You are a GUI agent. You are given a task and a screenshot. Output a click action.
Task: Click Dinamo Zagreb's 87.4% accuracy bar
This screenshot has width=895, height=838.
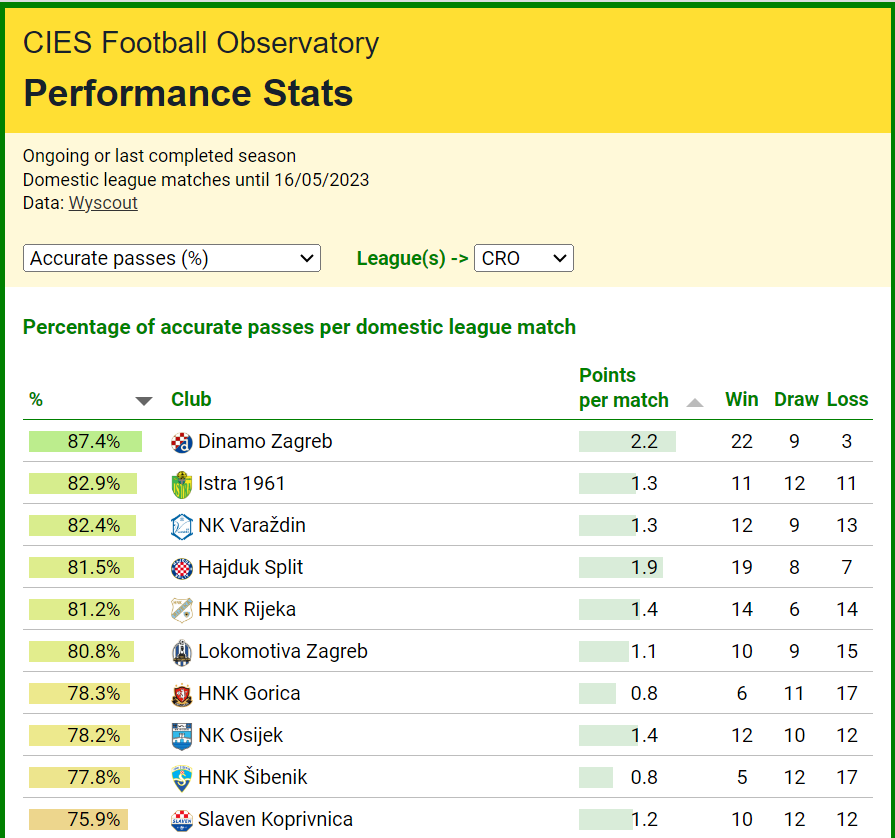[86, 442]
